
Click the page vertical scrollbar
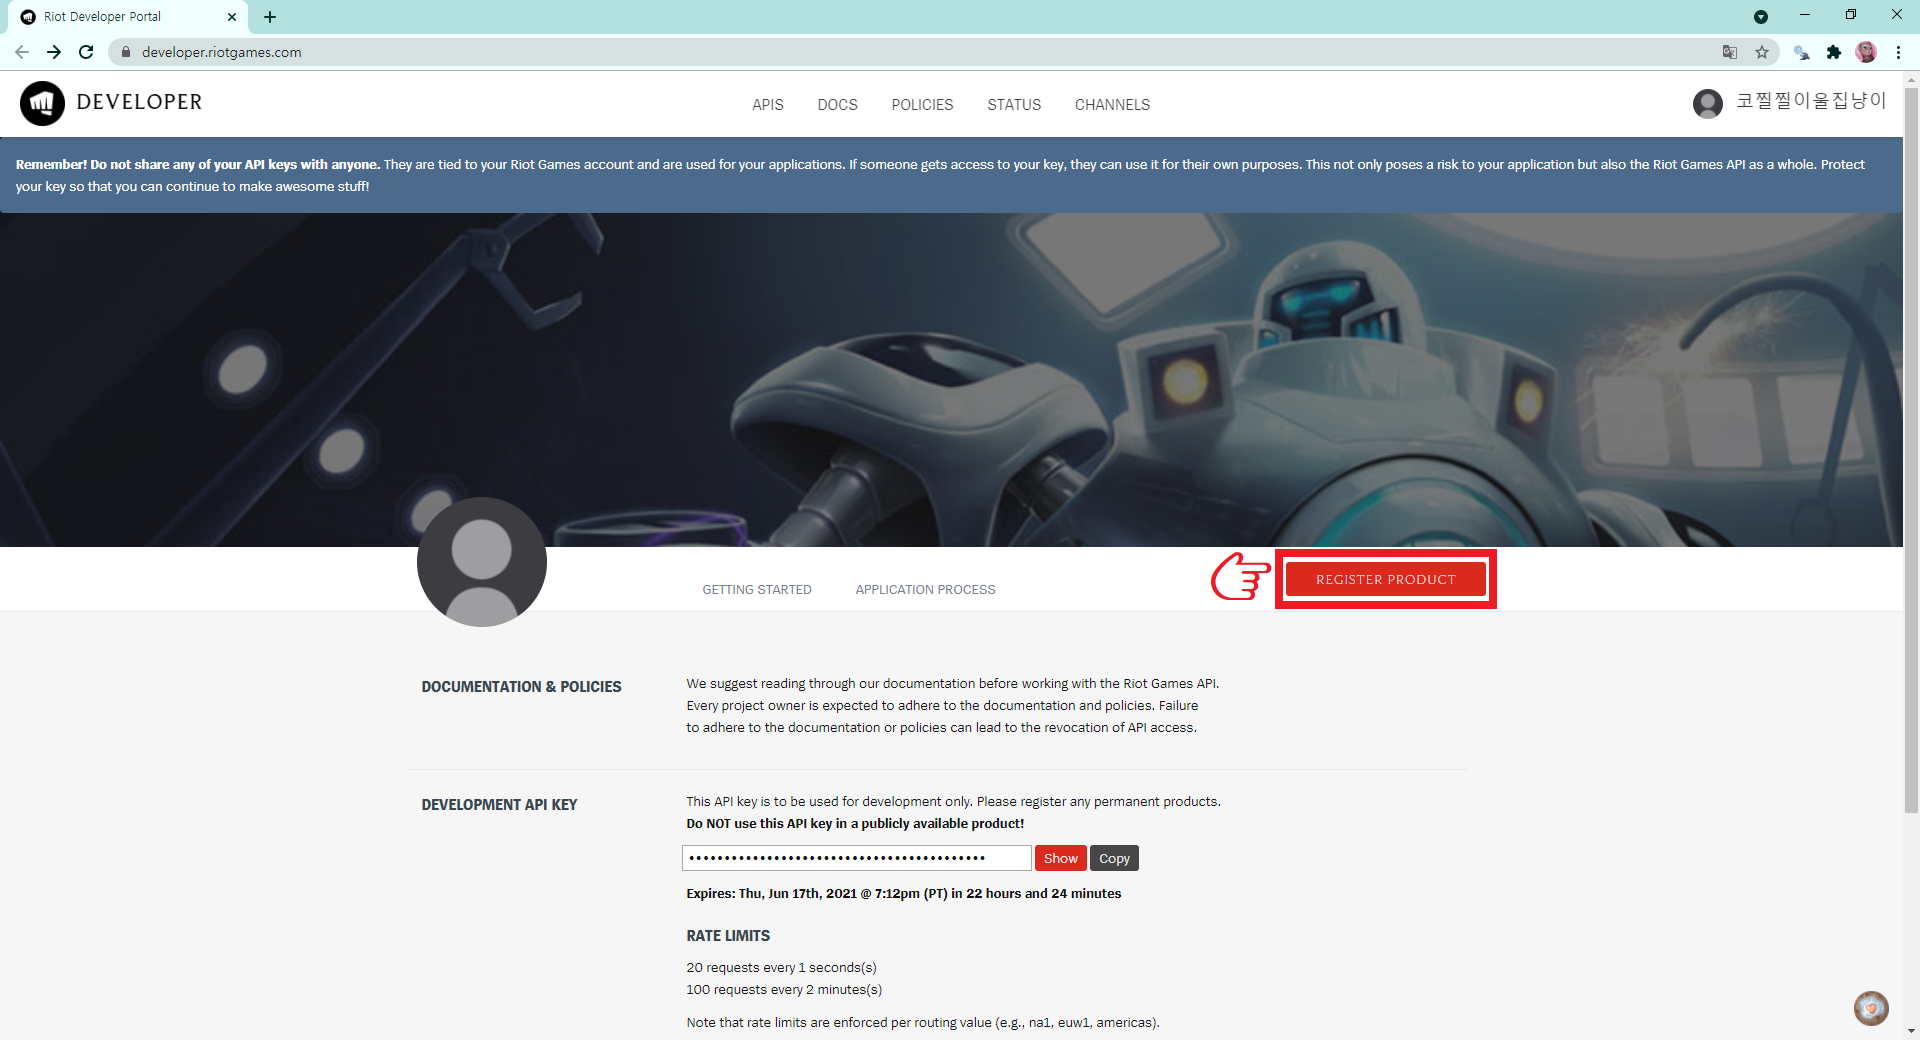[1911, 450]
